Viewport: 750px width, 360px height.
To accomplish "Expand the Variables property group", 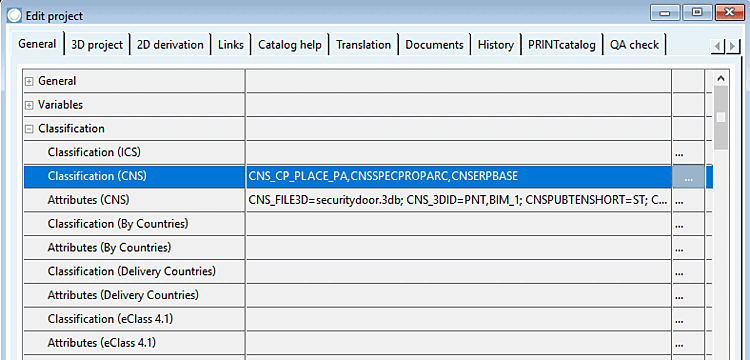I will coord(30,105).
